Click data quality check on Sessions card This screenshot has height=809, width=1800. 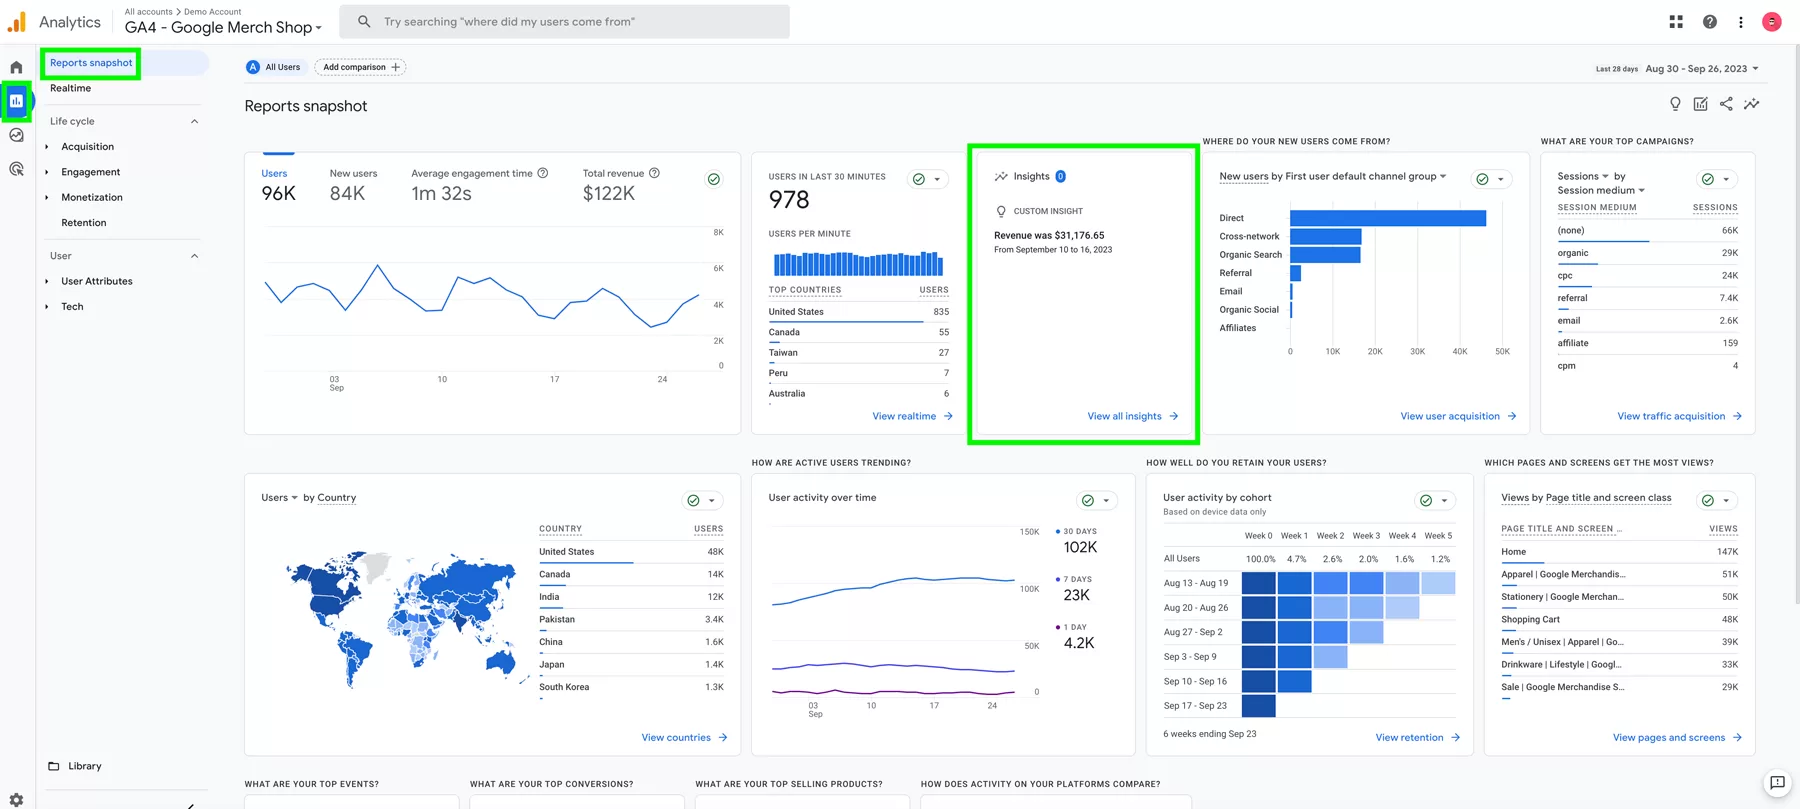(x=1708, y=179)
